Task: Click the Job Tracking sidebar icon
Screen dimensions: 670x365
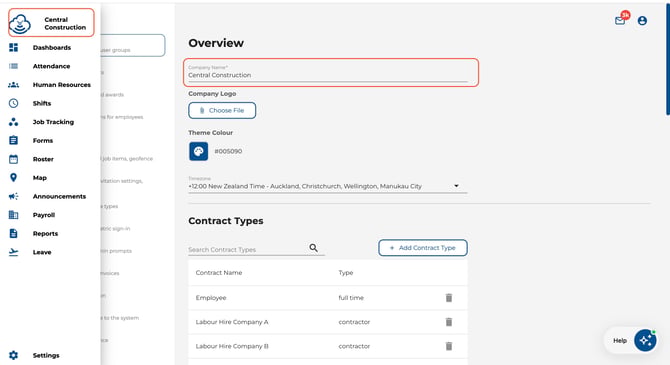Action: pos(13,122)
